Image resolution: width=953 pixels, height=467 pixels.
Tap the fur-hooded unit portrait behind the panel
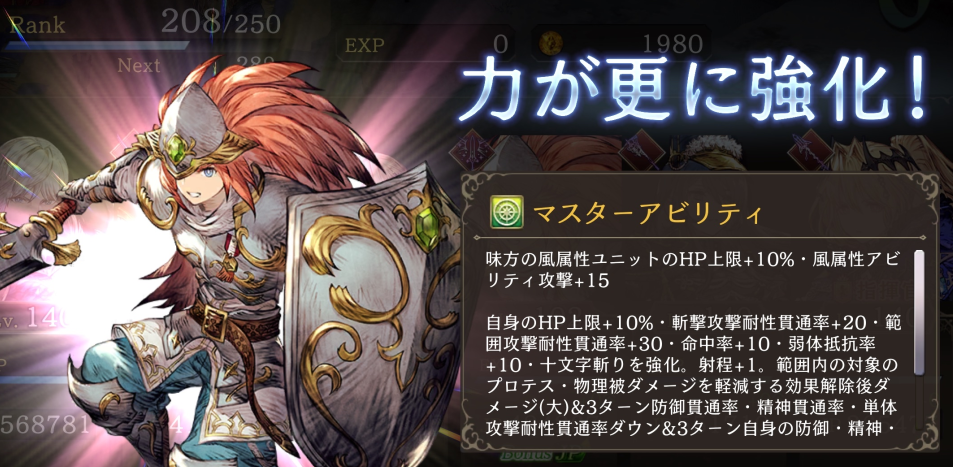pos(705,152)
